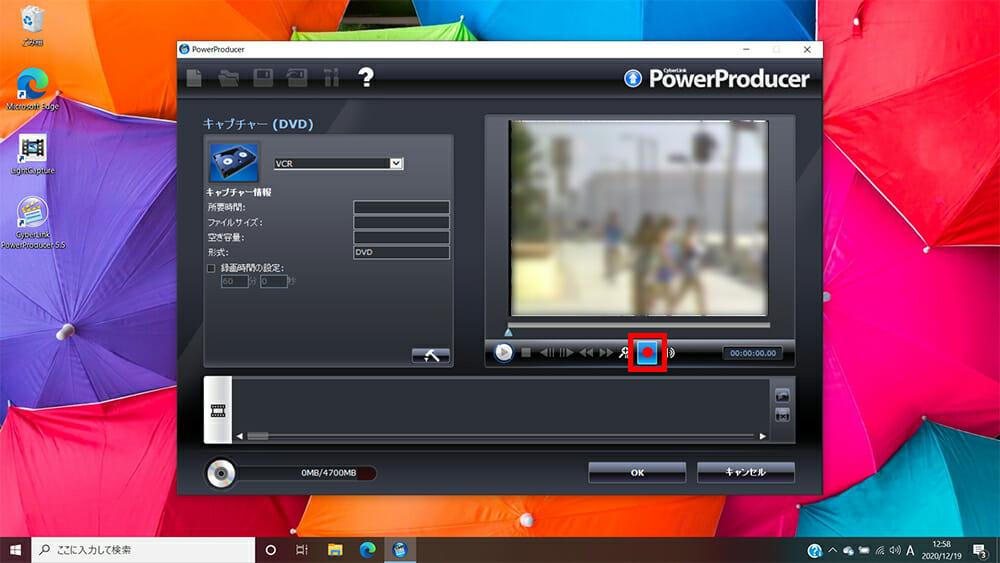Viewport: 1000px width, 563px height.
Task: Click the fast forward double-arrow button
Action: [606, 352]
